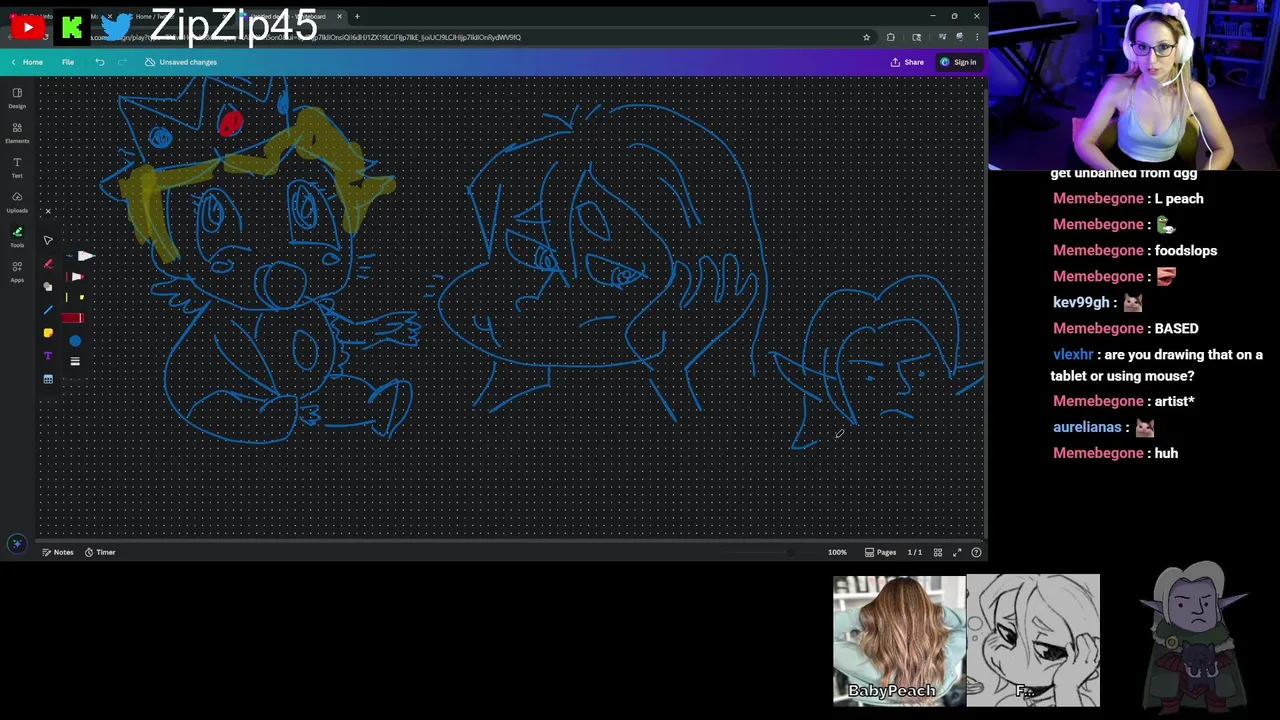
Task: Undo the last stroke
Action: pyautogui.click(x=100, y=62)
